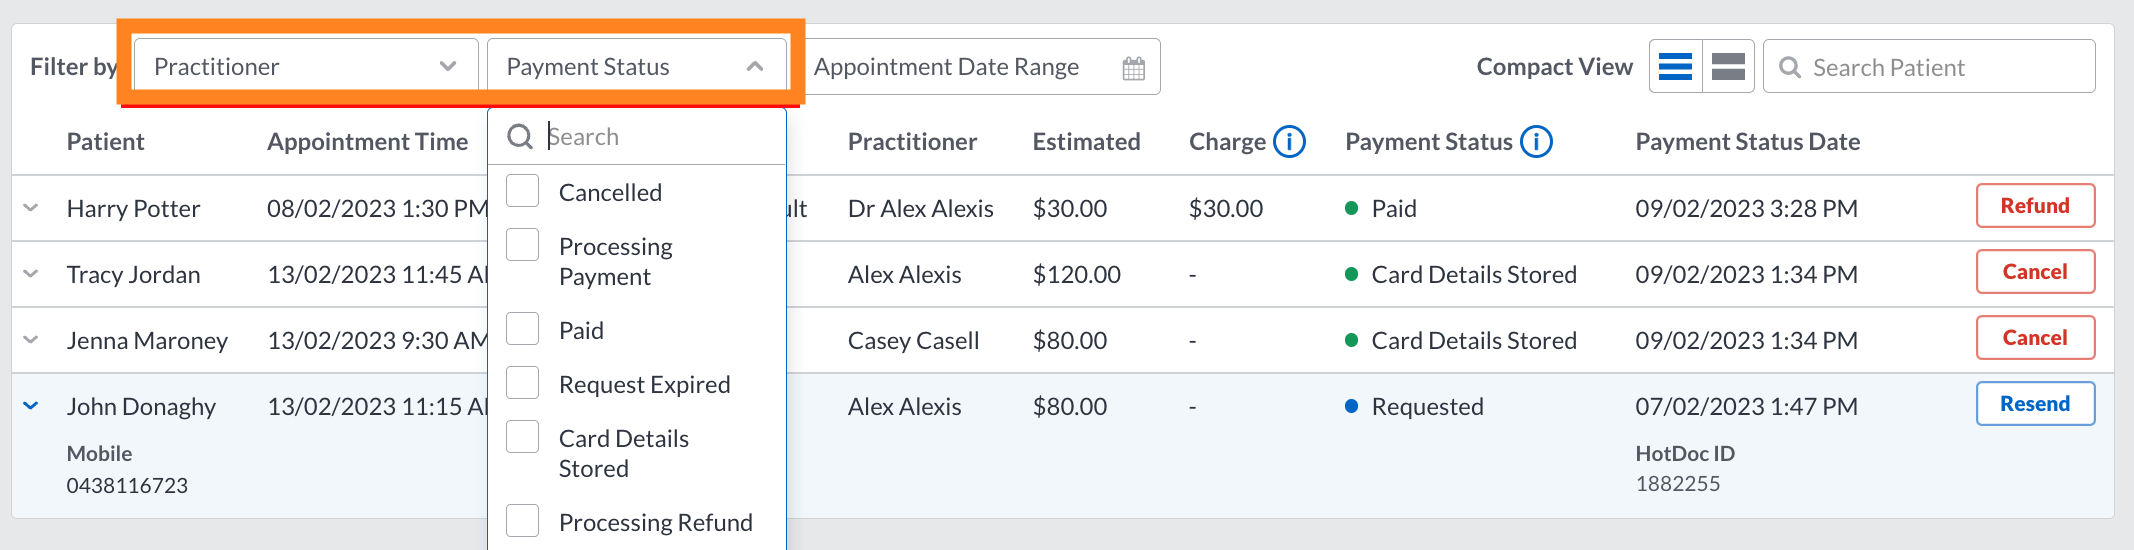Open the Practitioner filter dropdown

tap(306, 66)
